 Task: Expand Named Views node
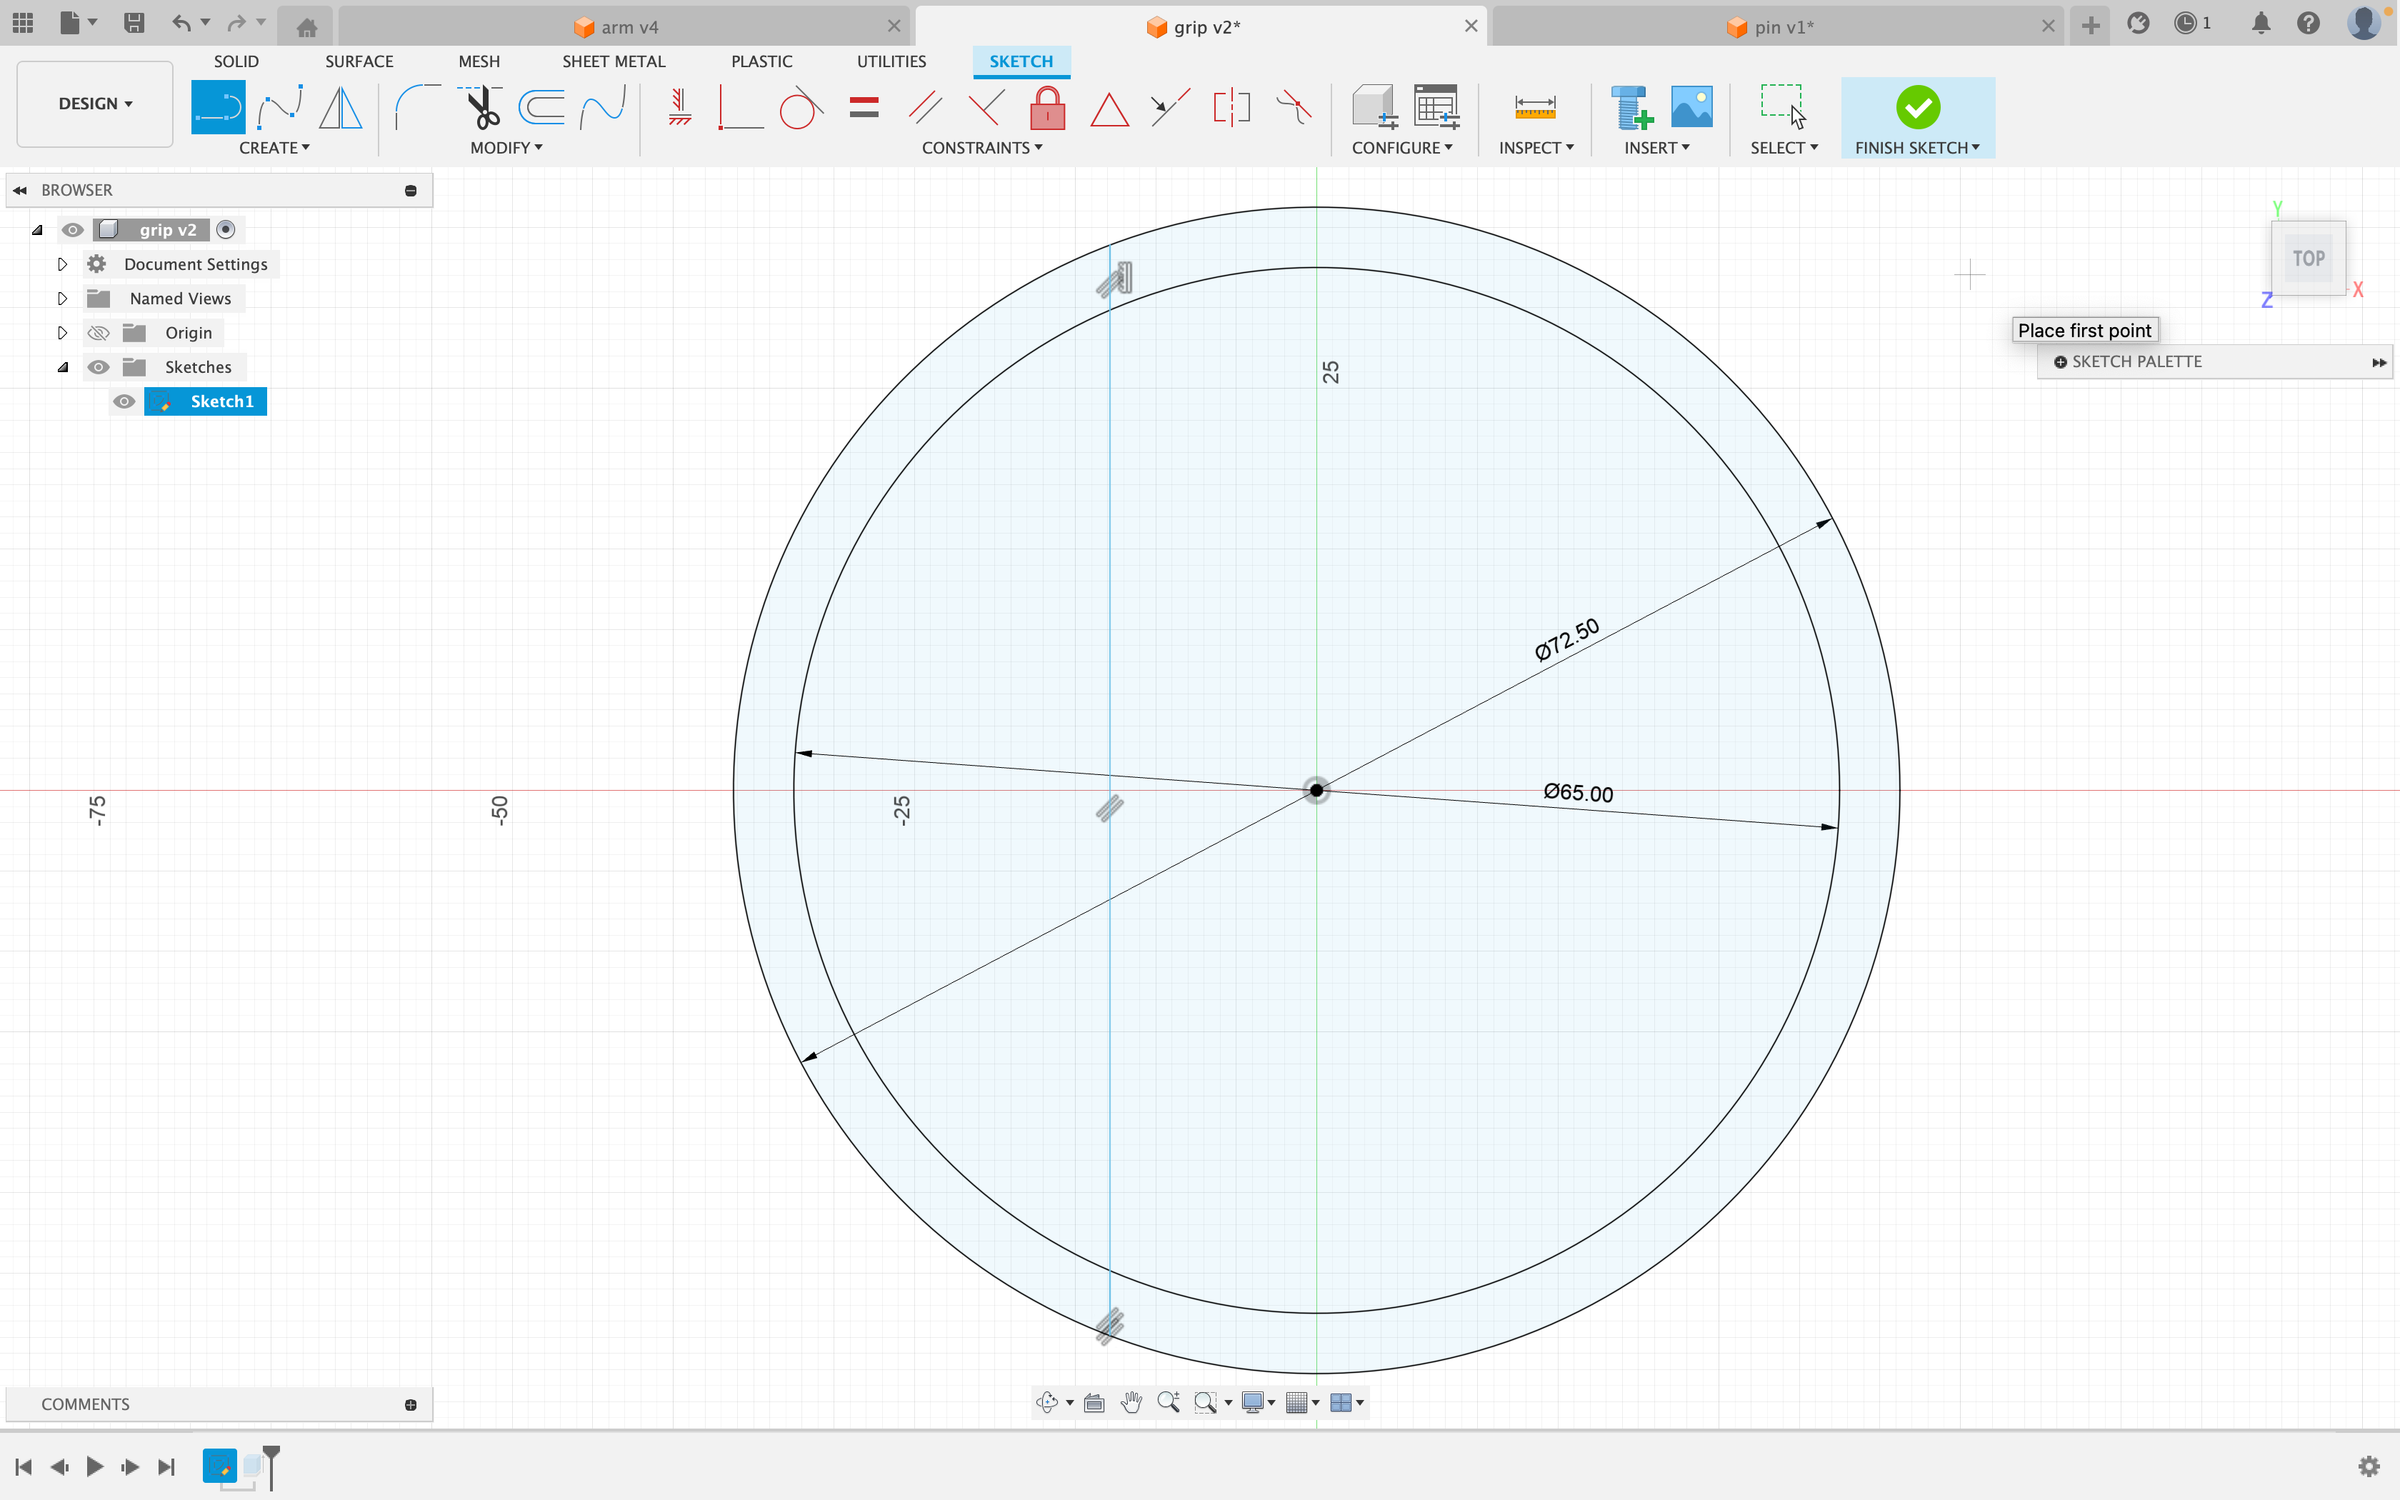point(62,298)
